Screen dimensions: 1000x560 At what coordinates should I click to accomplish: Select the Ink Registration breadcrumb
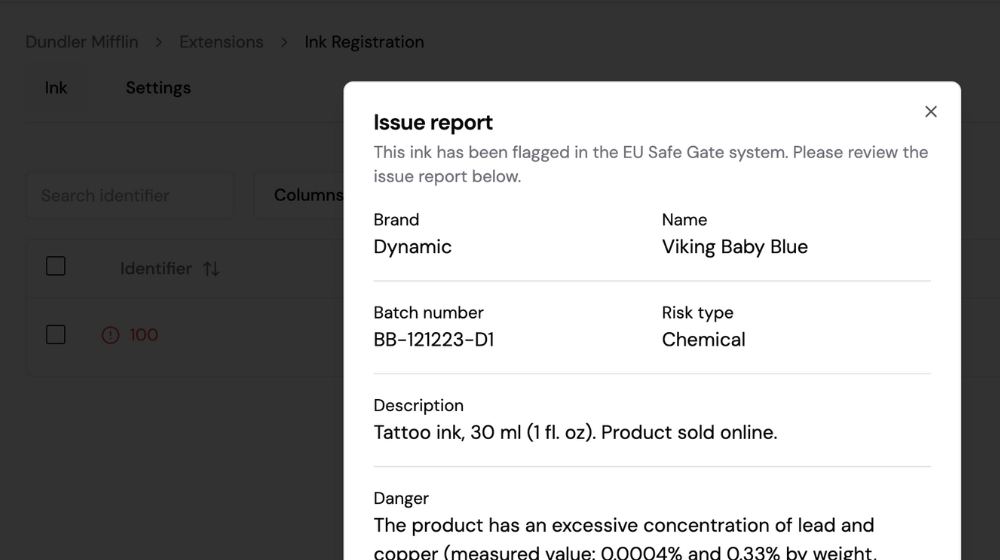[364, 42]
